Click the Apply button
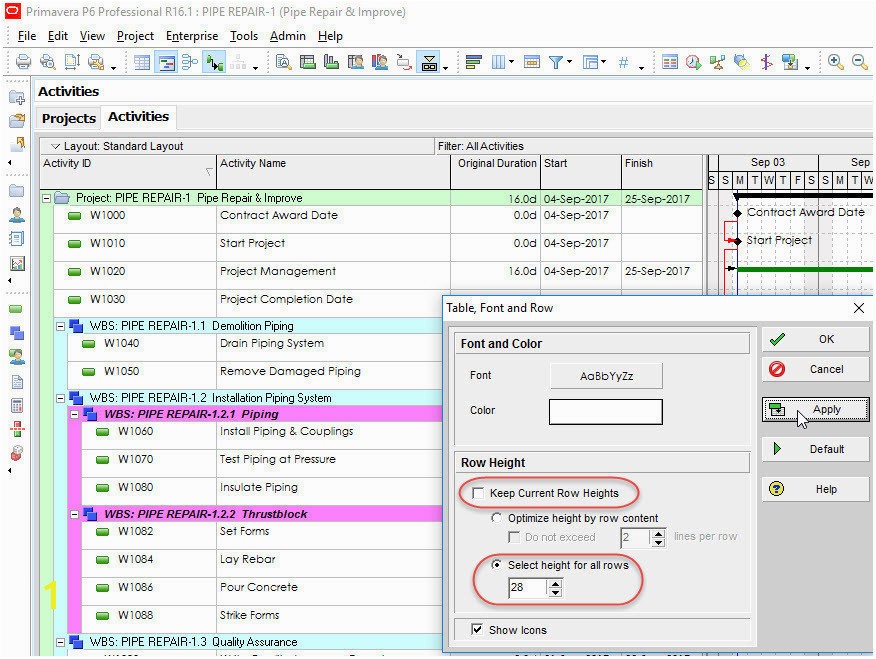876x659 pixels. click(815, 409)
